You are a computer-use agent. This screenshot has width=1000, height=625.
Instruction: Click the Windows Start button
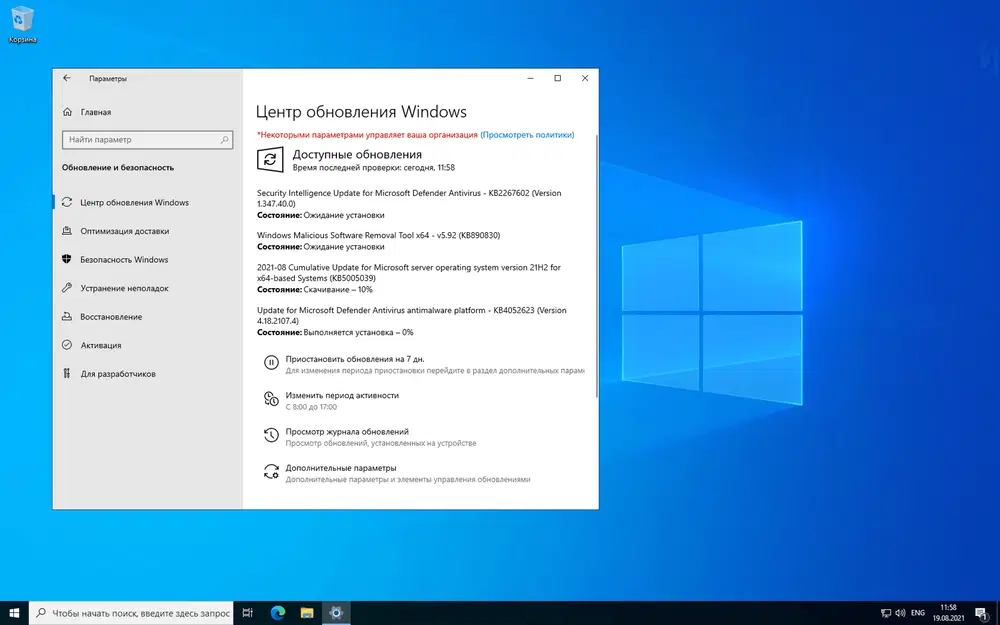click(x=15, y=612)
